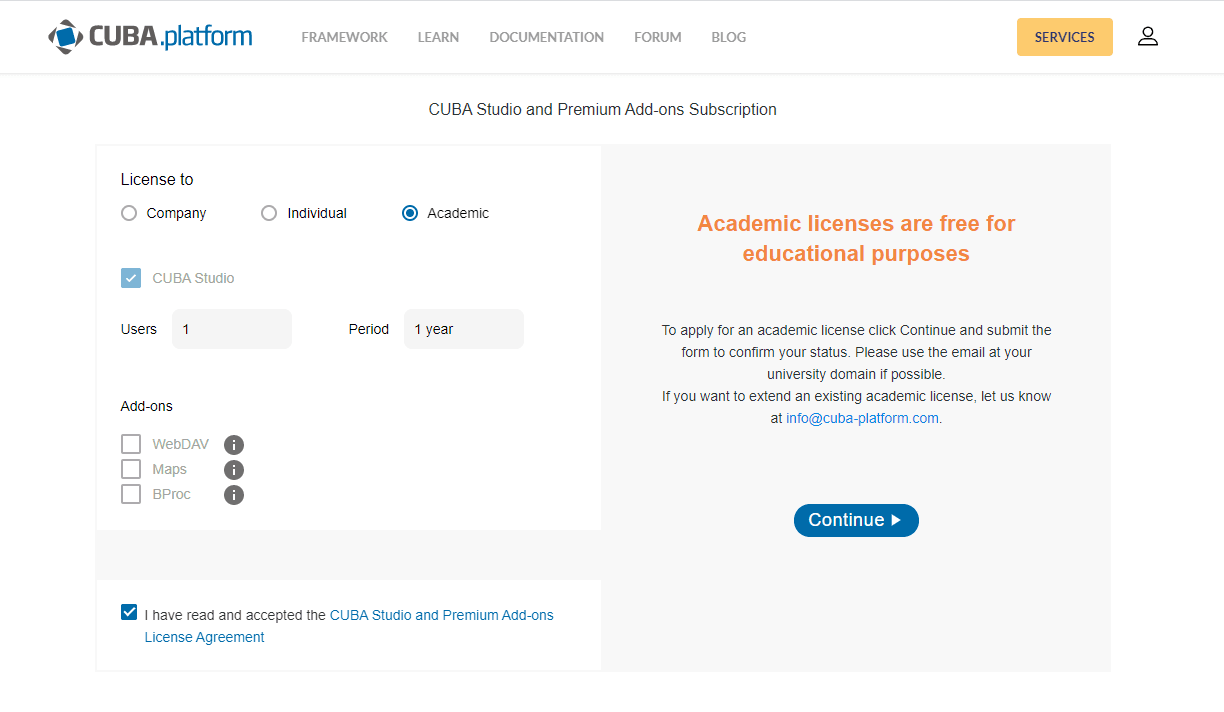
Task: Check the Maps add-on box
Action: click(x=131, y=469)
